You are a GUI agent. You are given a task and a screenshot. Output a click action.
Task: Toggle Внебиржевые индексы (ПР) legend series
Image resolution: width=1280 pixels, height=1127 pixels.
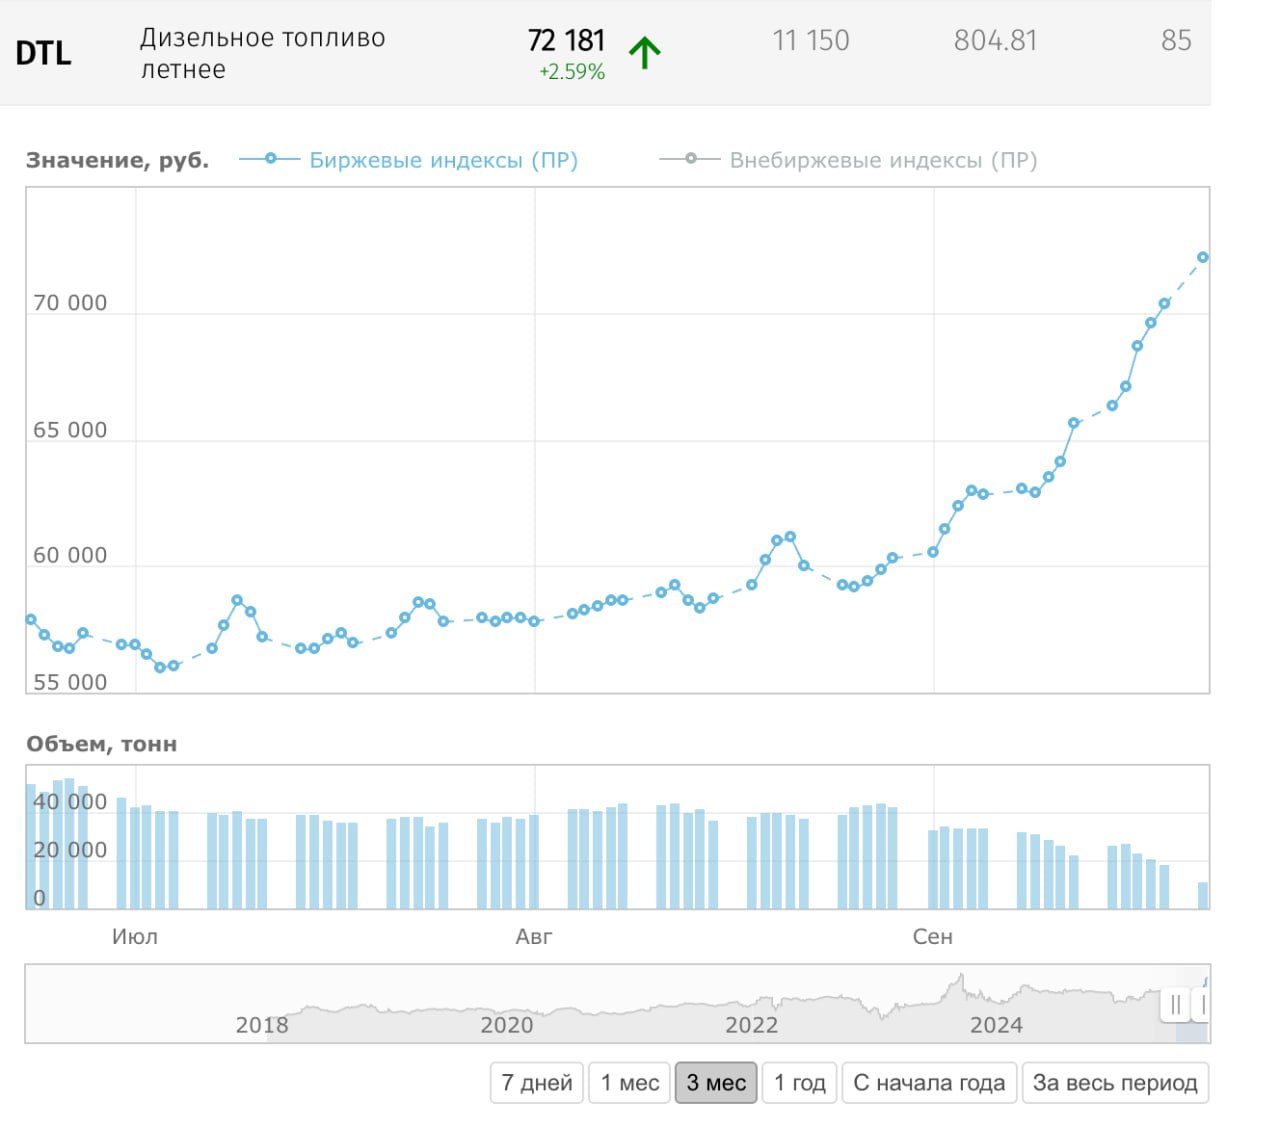point(849,160)
